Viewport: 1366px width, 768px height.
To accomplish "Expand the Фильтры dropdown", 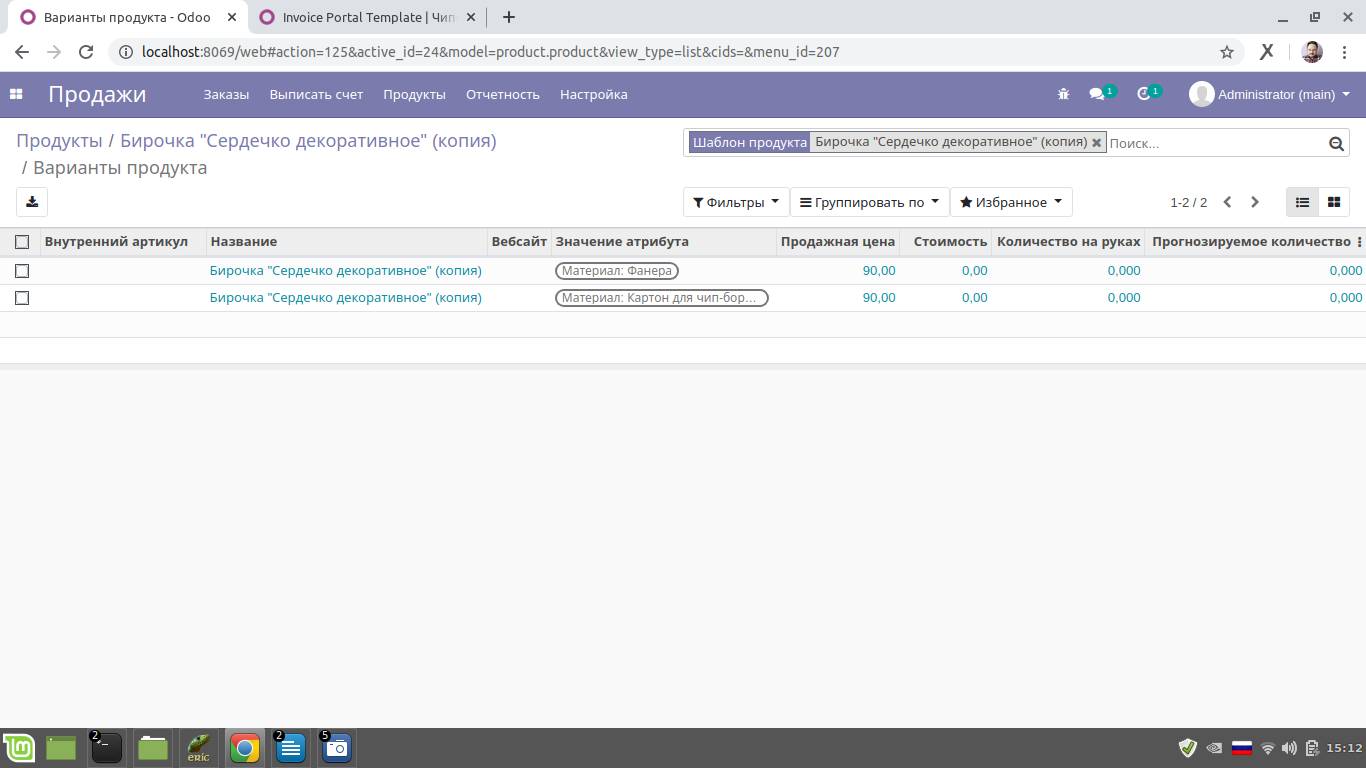I will tap(735, 202).
